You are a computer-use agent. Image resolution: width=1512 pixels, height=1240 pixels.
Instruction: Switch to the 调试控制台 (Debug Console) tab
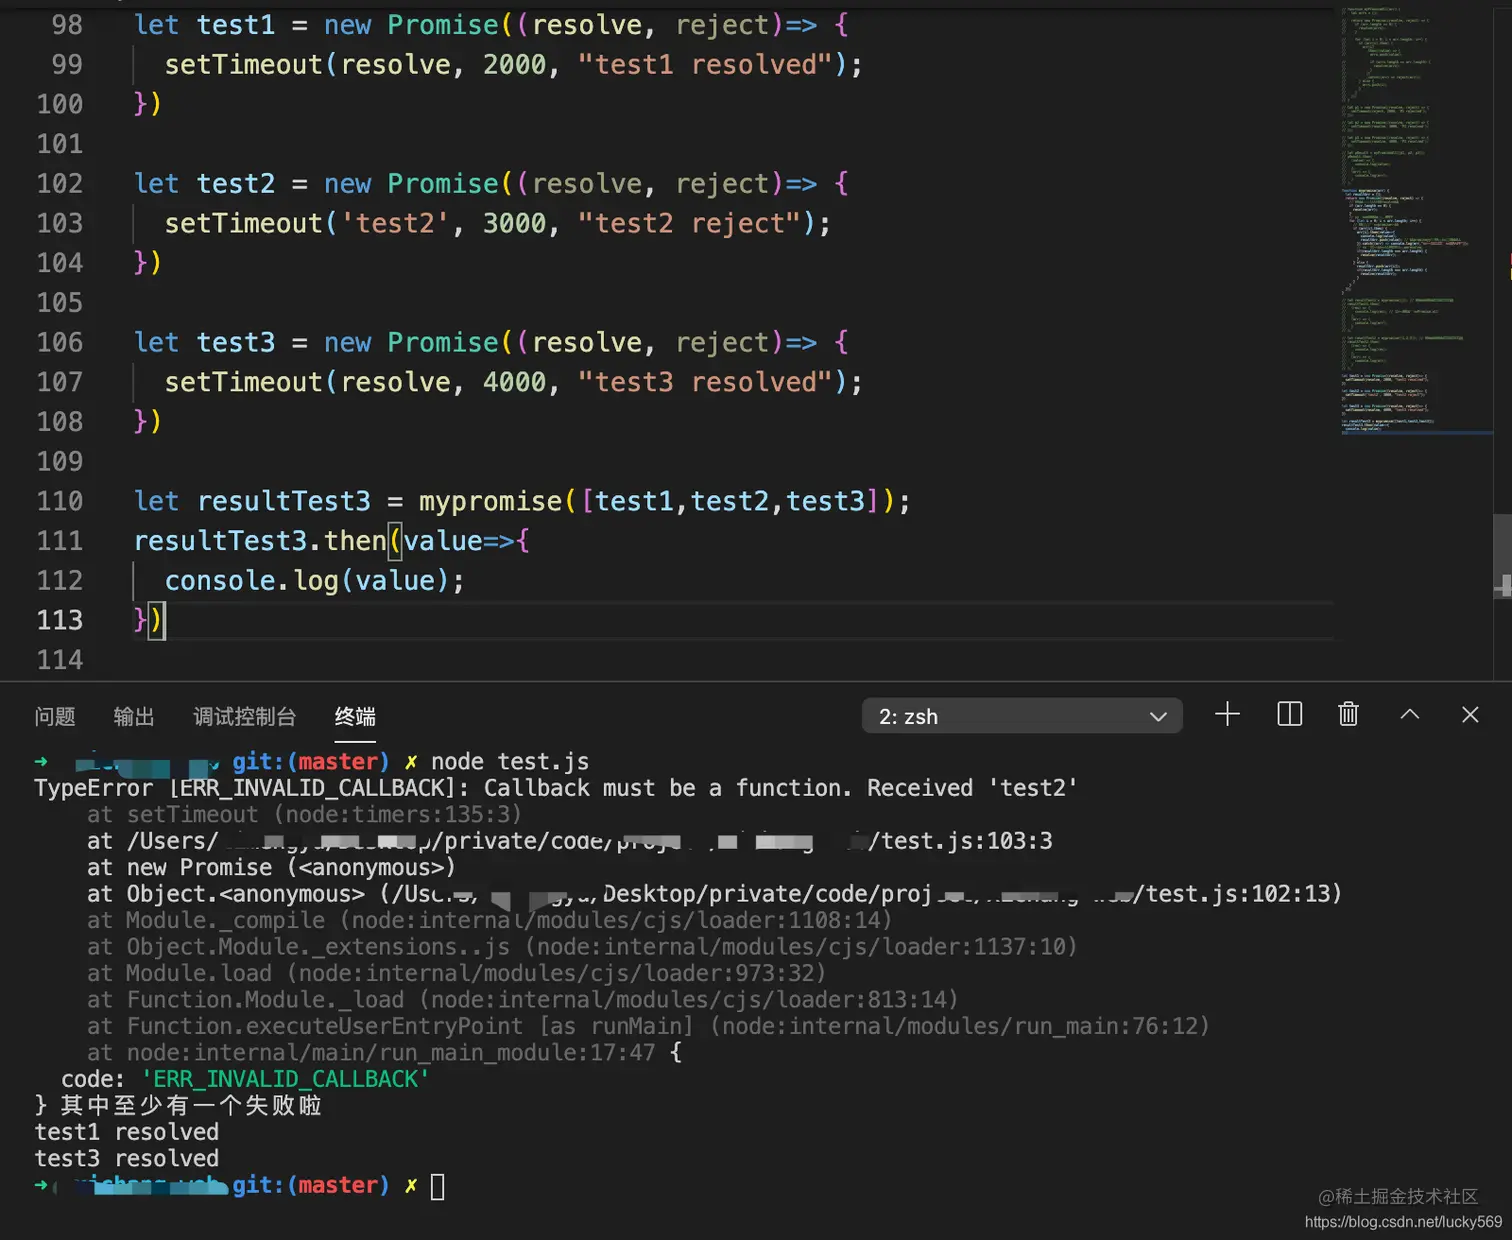point(245,716)
